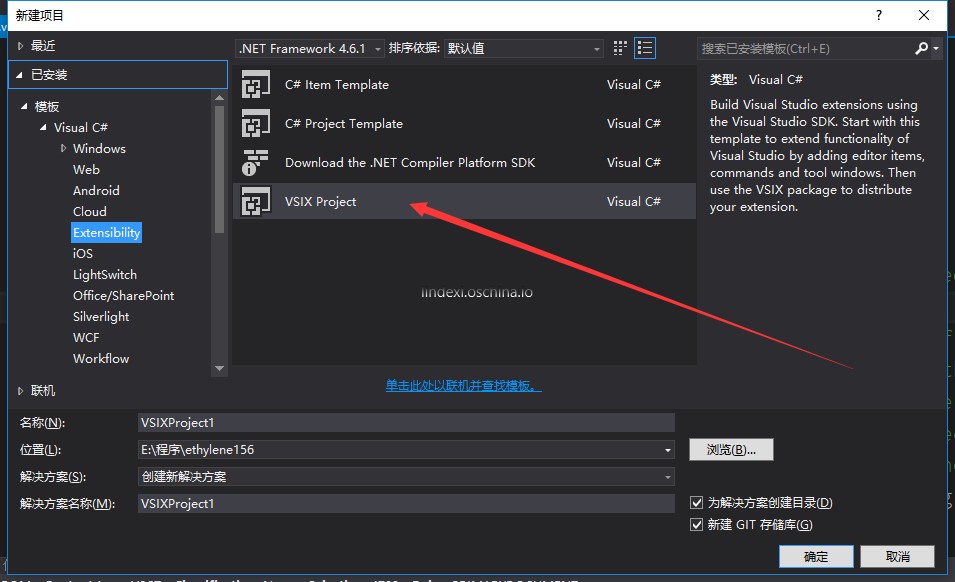Open the .NET Framework version dropdown
955x582 pixels.
311,48
